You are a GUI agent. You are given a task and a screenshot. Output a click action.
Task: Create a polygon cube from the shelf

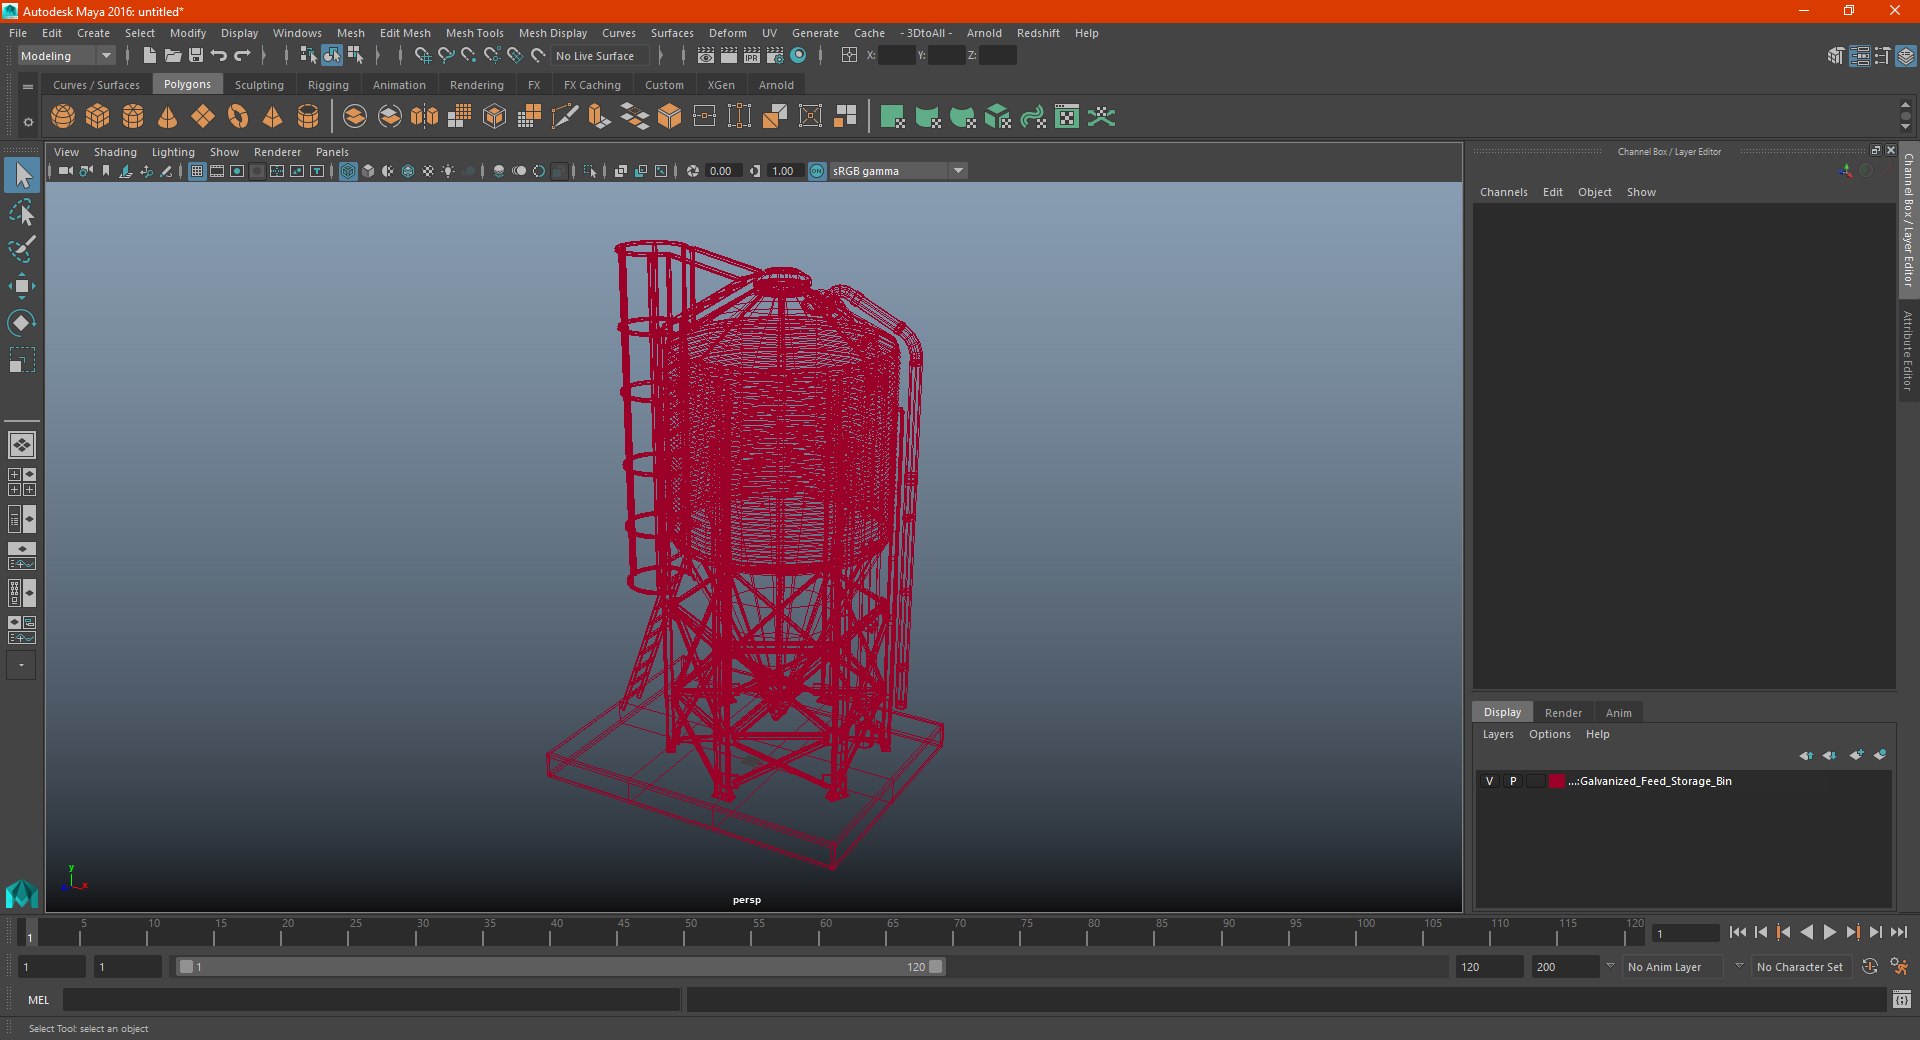pos(98,117)
